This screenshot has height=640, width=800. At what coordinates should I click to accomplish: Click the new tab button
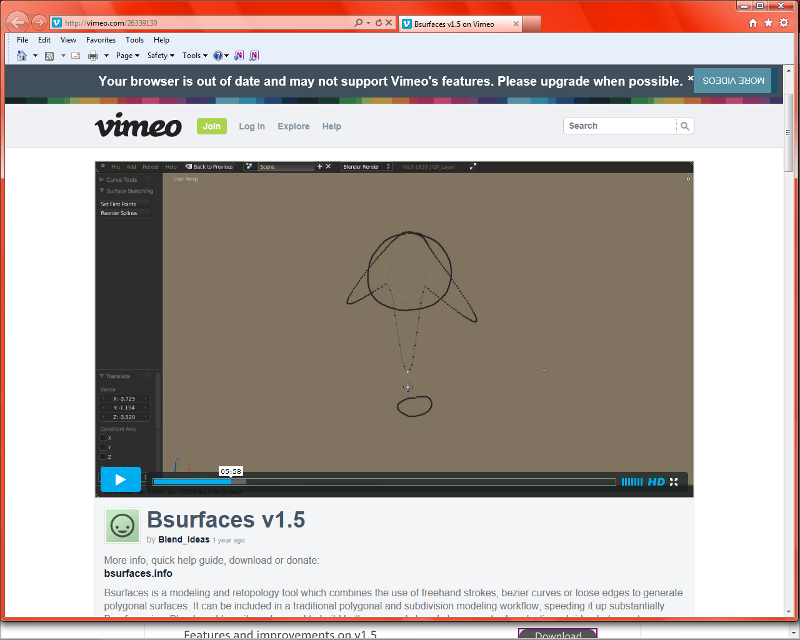click(x=532, y=23)
